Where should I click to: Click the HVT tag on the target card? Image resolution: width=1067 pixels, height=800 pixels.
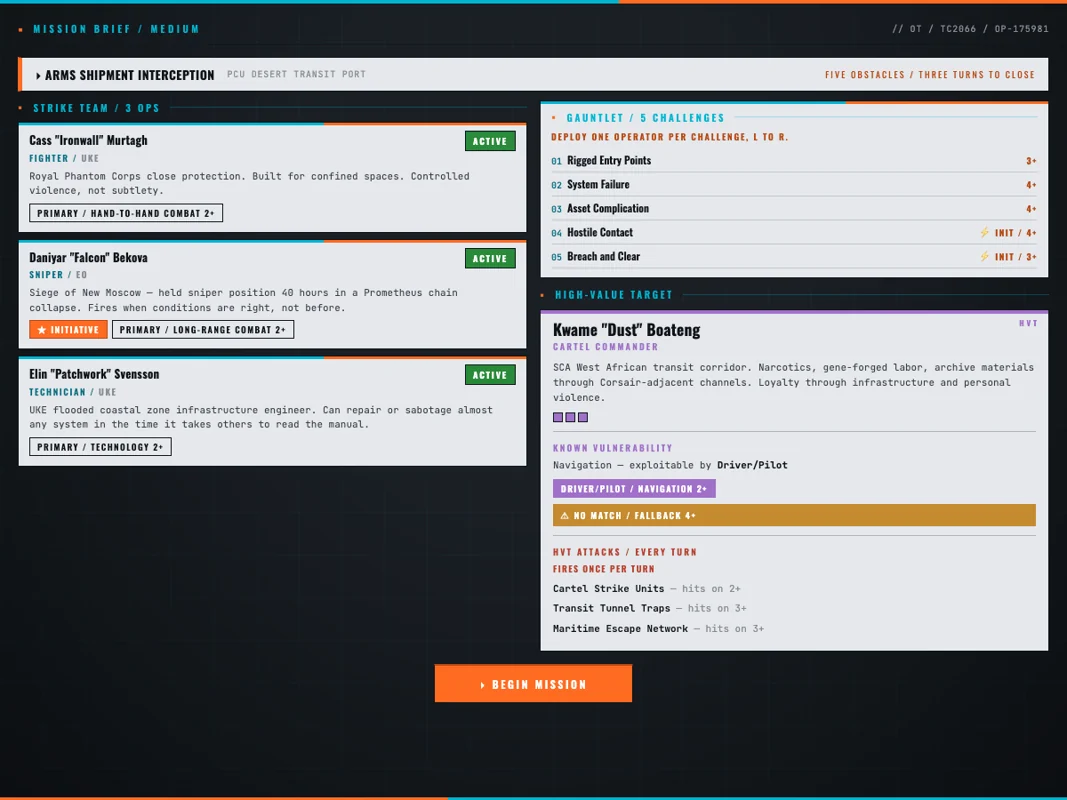[1028, 323]
